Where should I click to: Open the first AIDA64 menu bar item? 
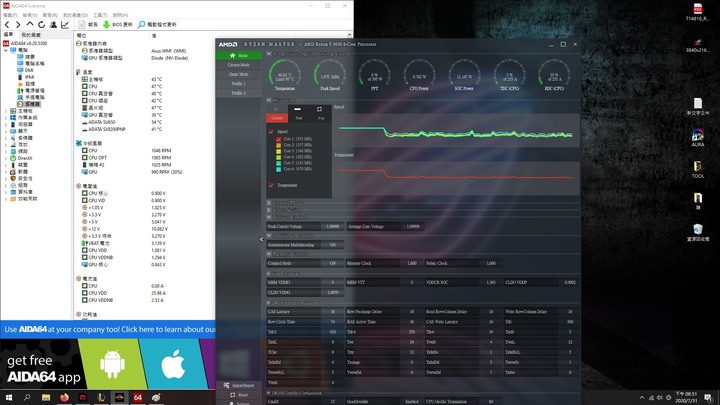pyautogui.click(x=10, y=15)
